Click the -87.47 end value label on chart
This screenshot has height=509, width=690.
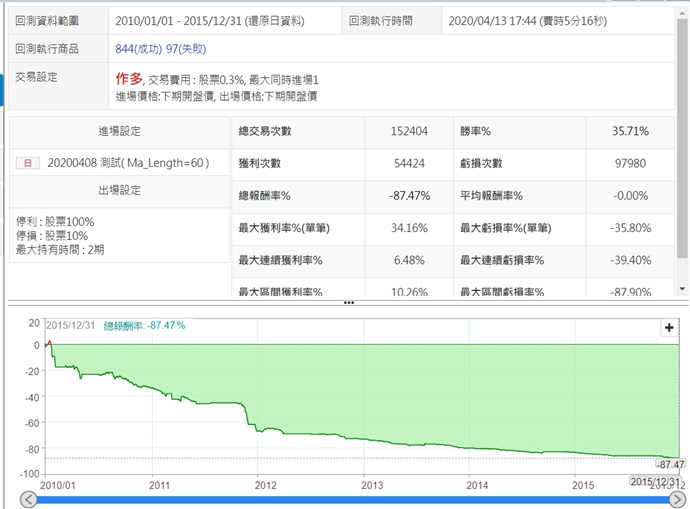click(668, 465)
